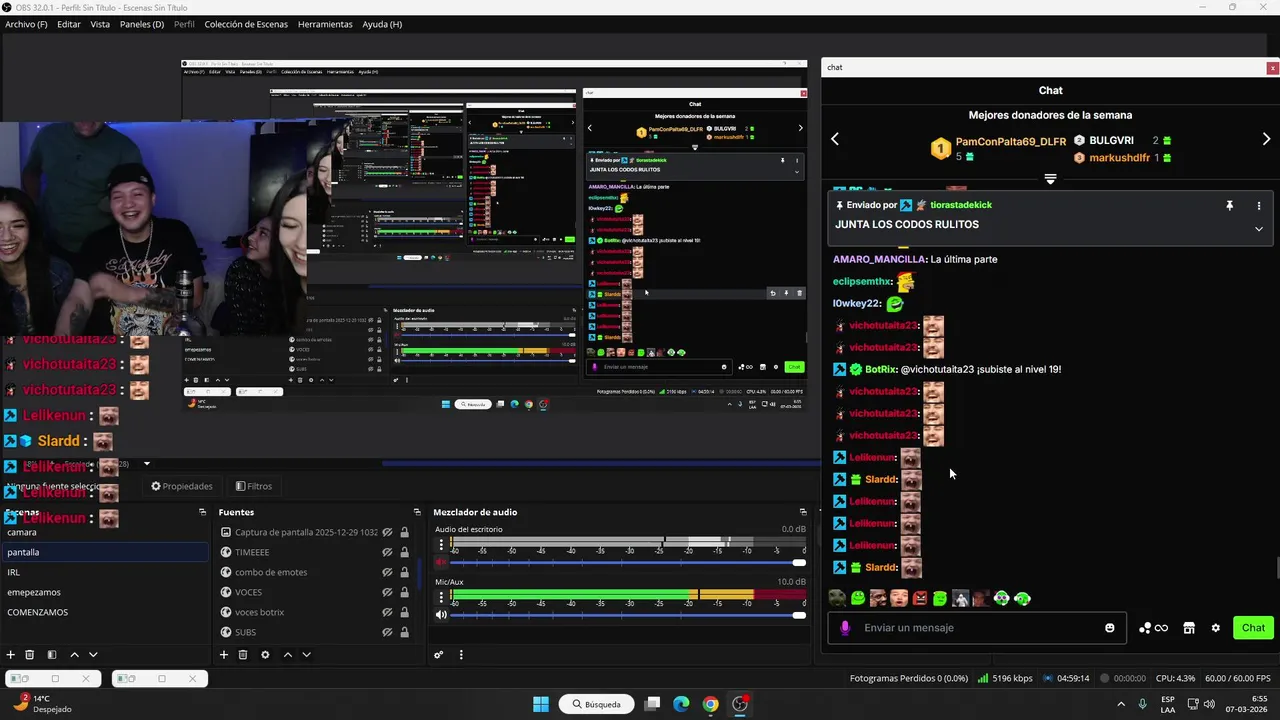Open tiorastadekick user link in pinned message
Viewport: 1280px width, 720px height.
(x=961, y=205)
